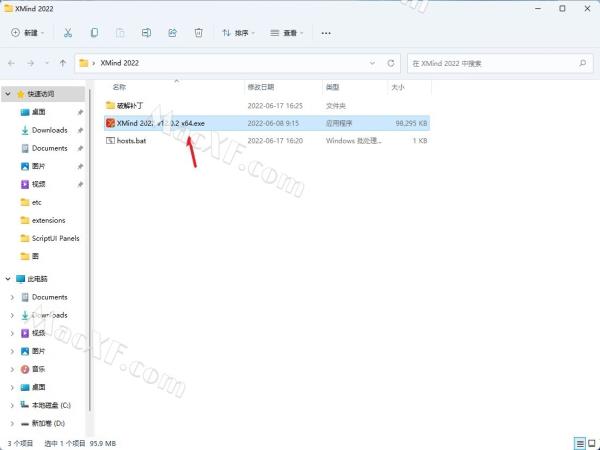
Task: Open Pictures in Quick access
Action: point(38,166)
